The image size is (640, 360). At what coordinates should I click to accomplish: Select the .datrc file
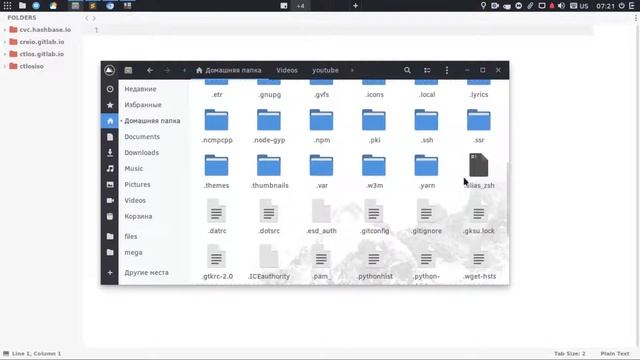click(x=216, y=217)
